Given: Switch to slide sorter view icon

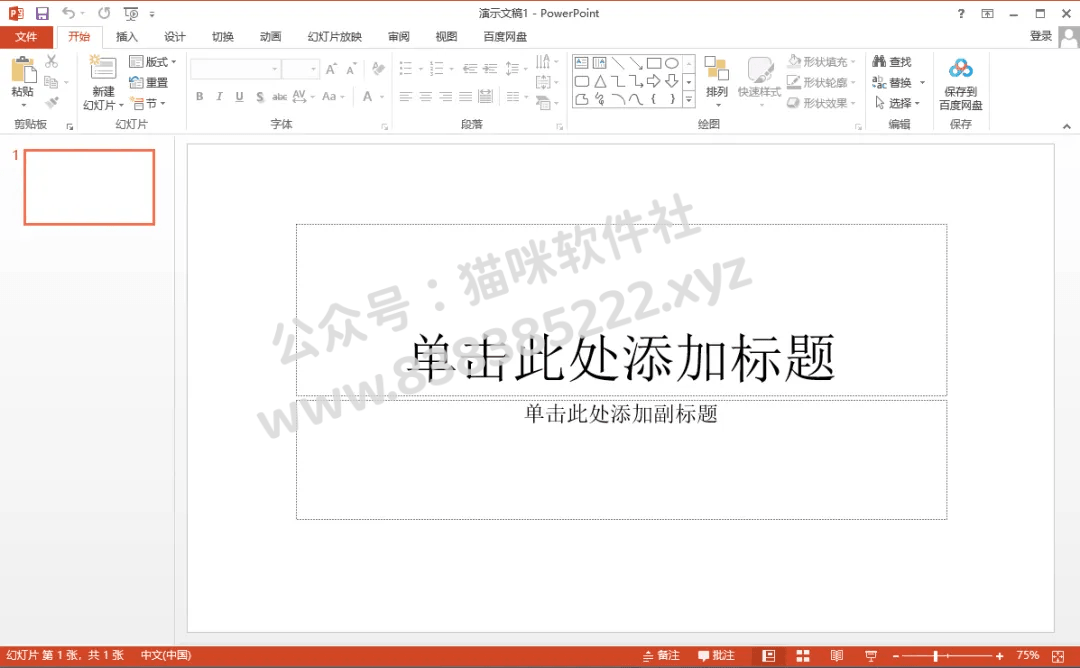Looking at the screenshot, I should point(803,656).
